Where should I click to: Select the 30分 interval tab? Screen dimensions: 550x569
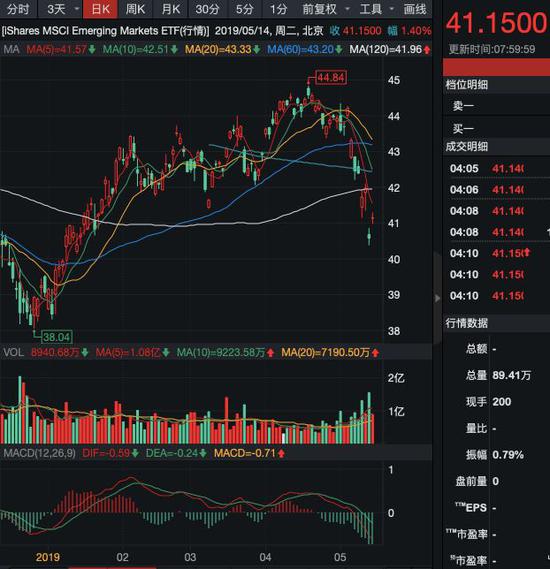point(207,9)
